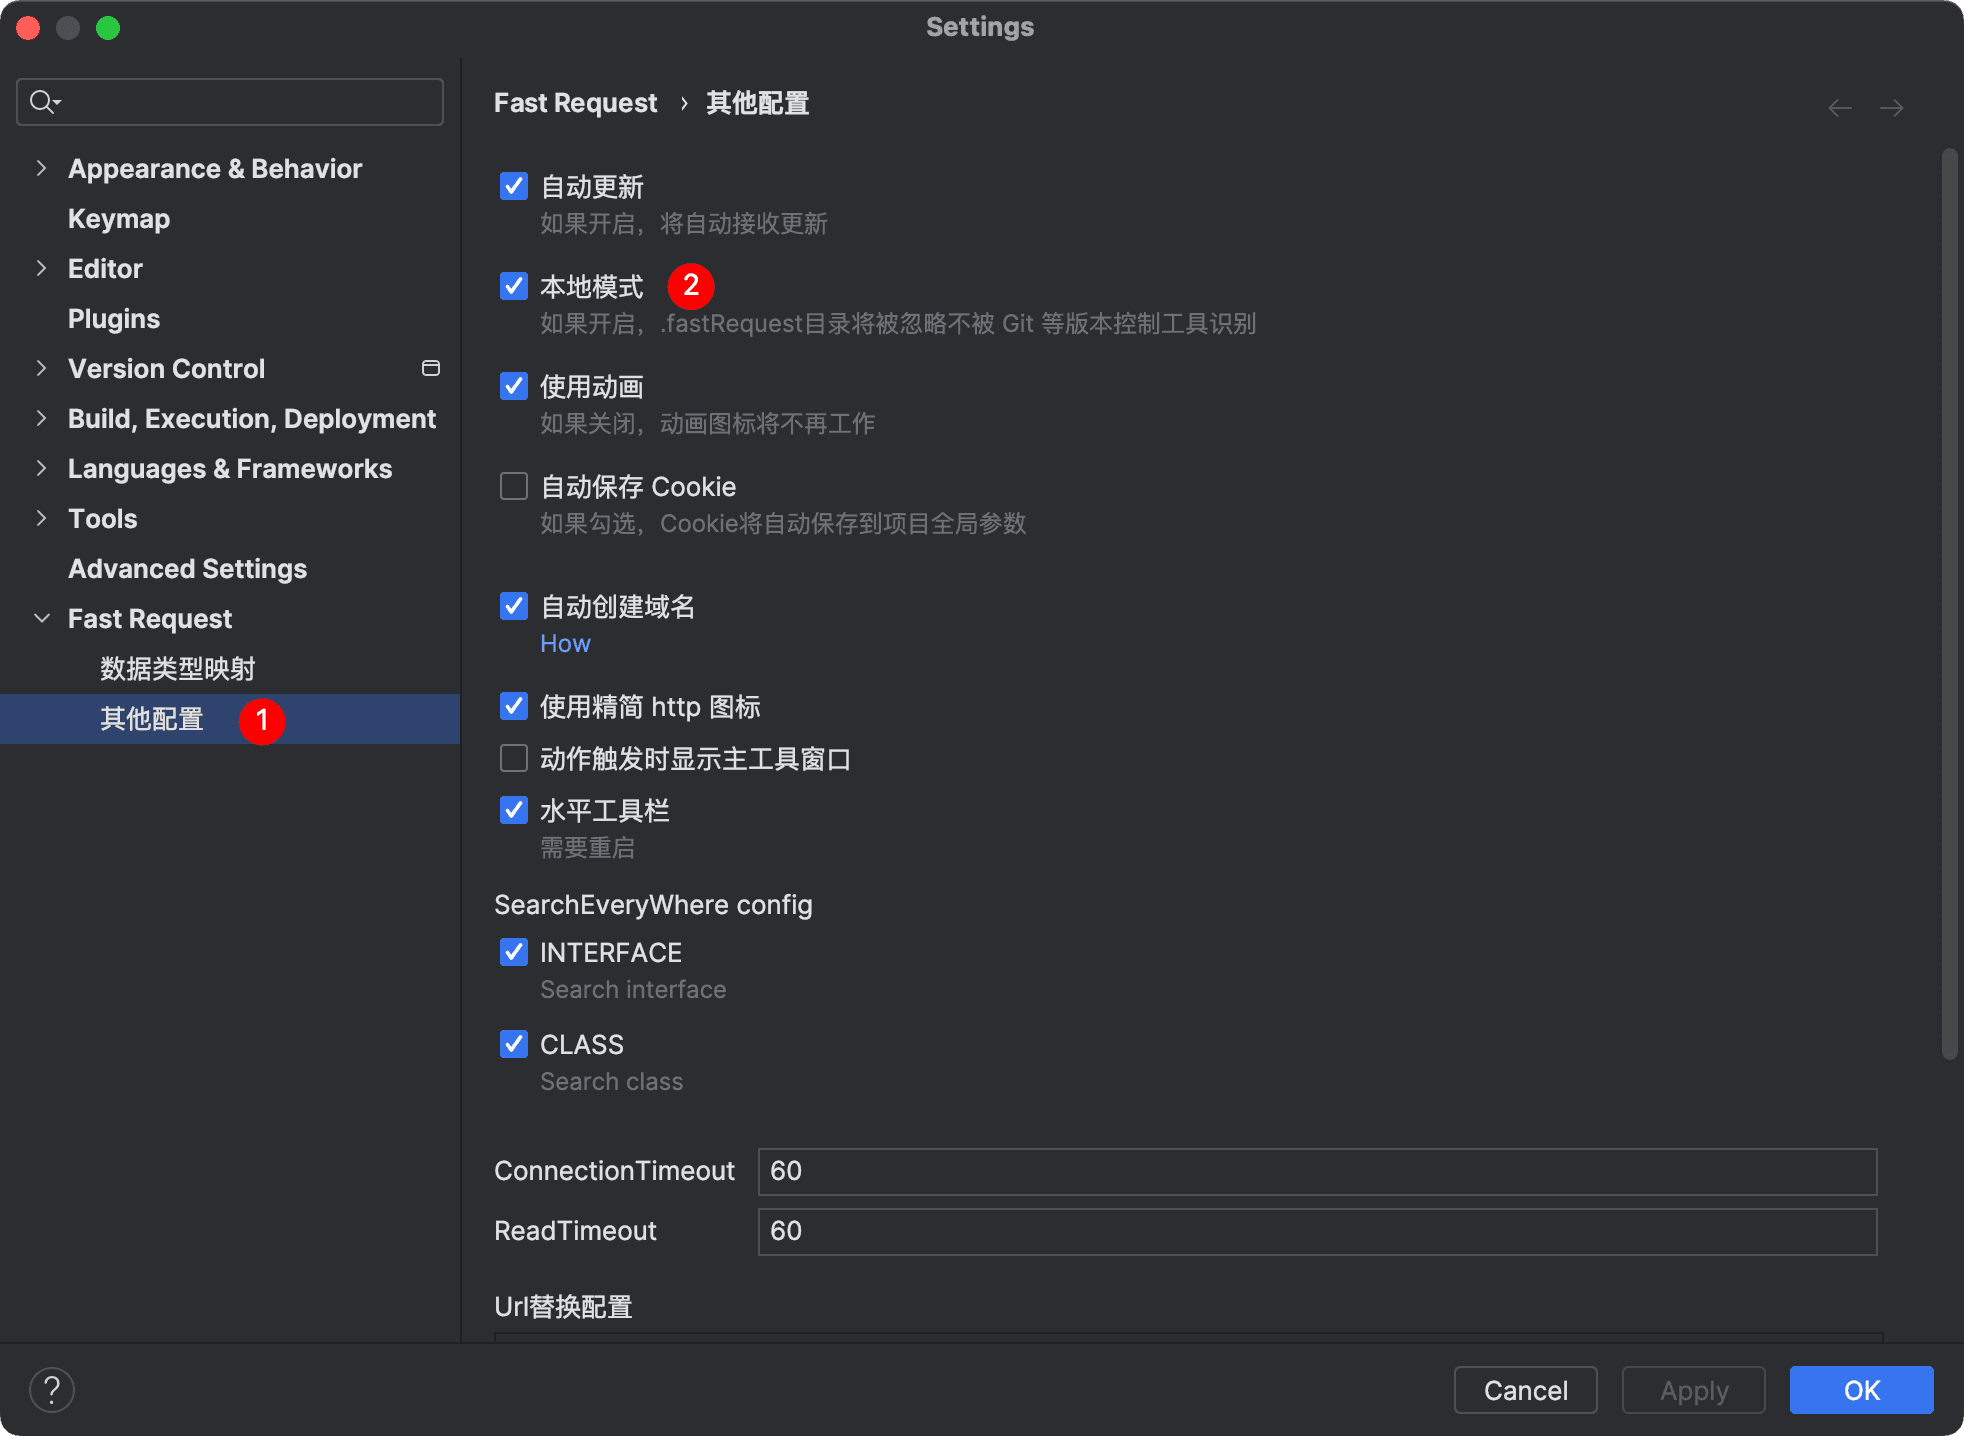This screenshot has width=1964, height=1436.
Task: Click the help question mark icon
Action: pos(52,1389)
